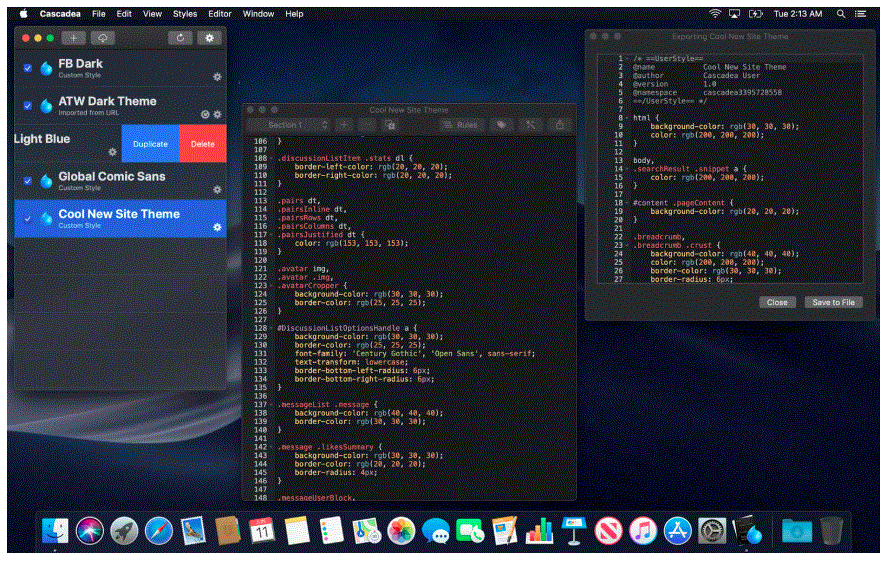The image size is (884, 562).
Task: Click the red Delete button on Light Blue
Action: coord(203,144)
